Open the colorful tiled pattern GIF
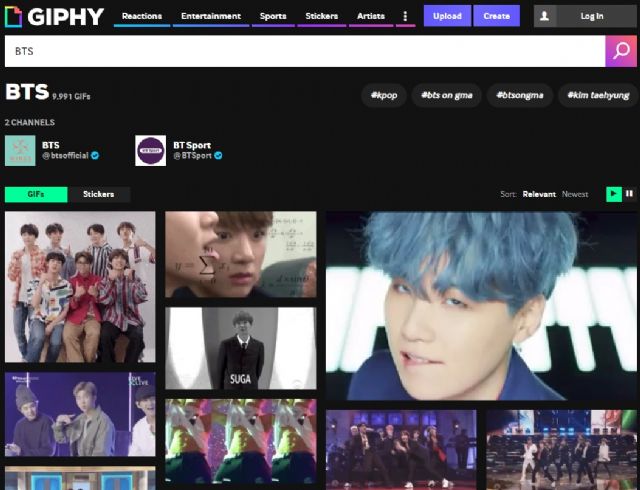This screenshot has width=640, height=490. (x=240, y=441)
